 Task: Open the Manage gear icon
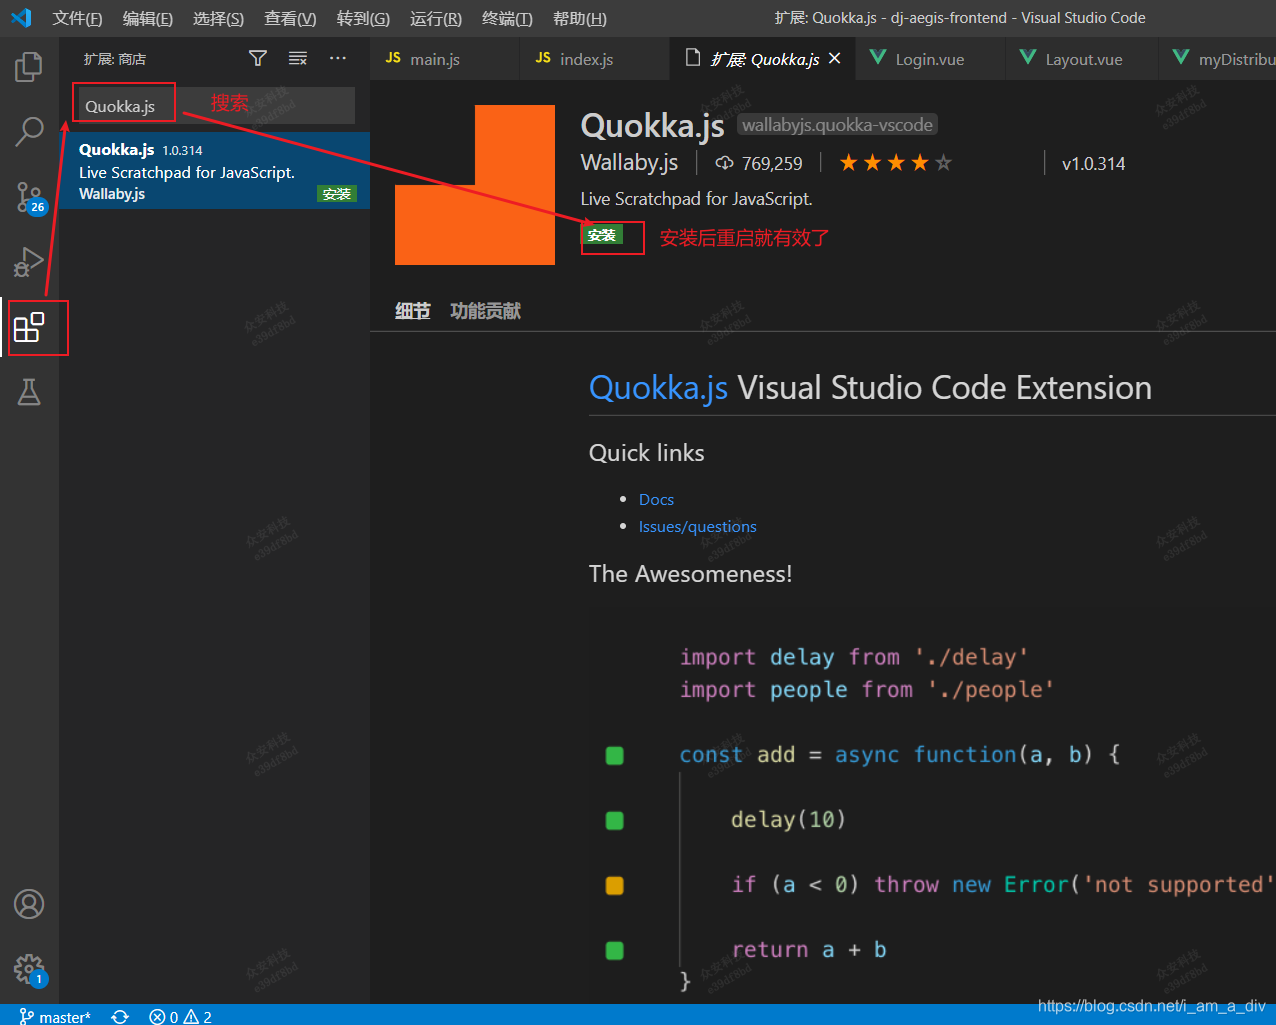coord(30,969)
